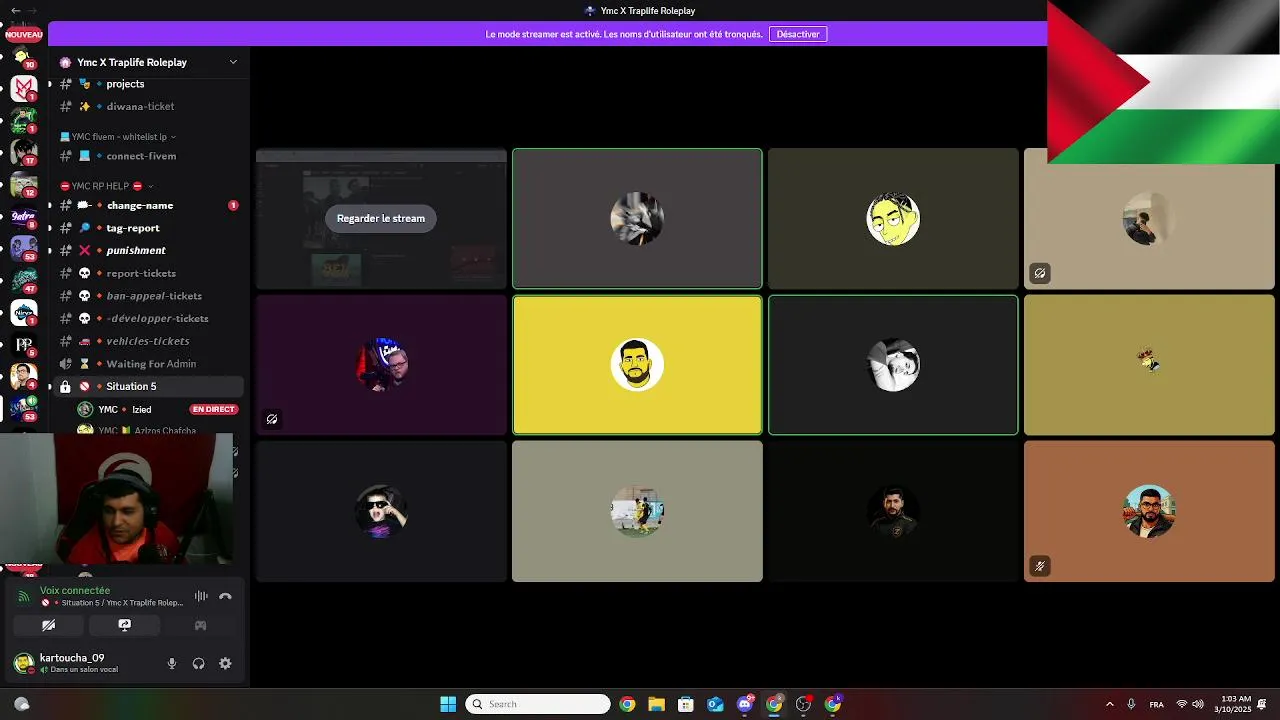1280x720 pixels.
Task: Deafen audio with the headphones icon
Action: [198, 663]
